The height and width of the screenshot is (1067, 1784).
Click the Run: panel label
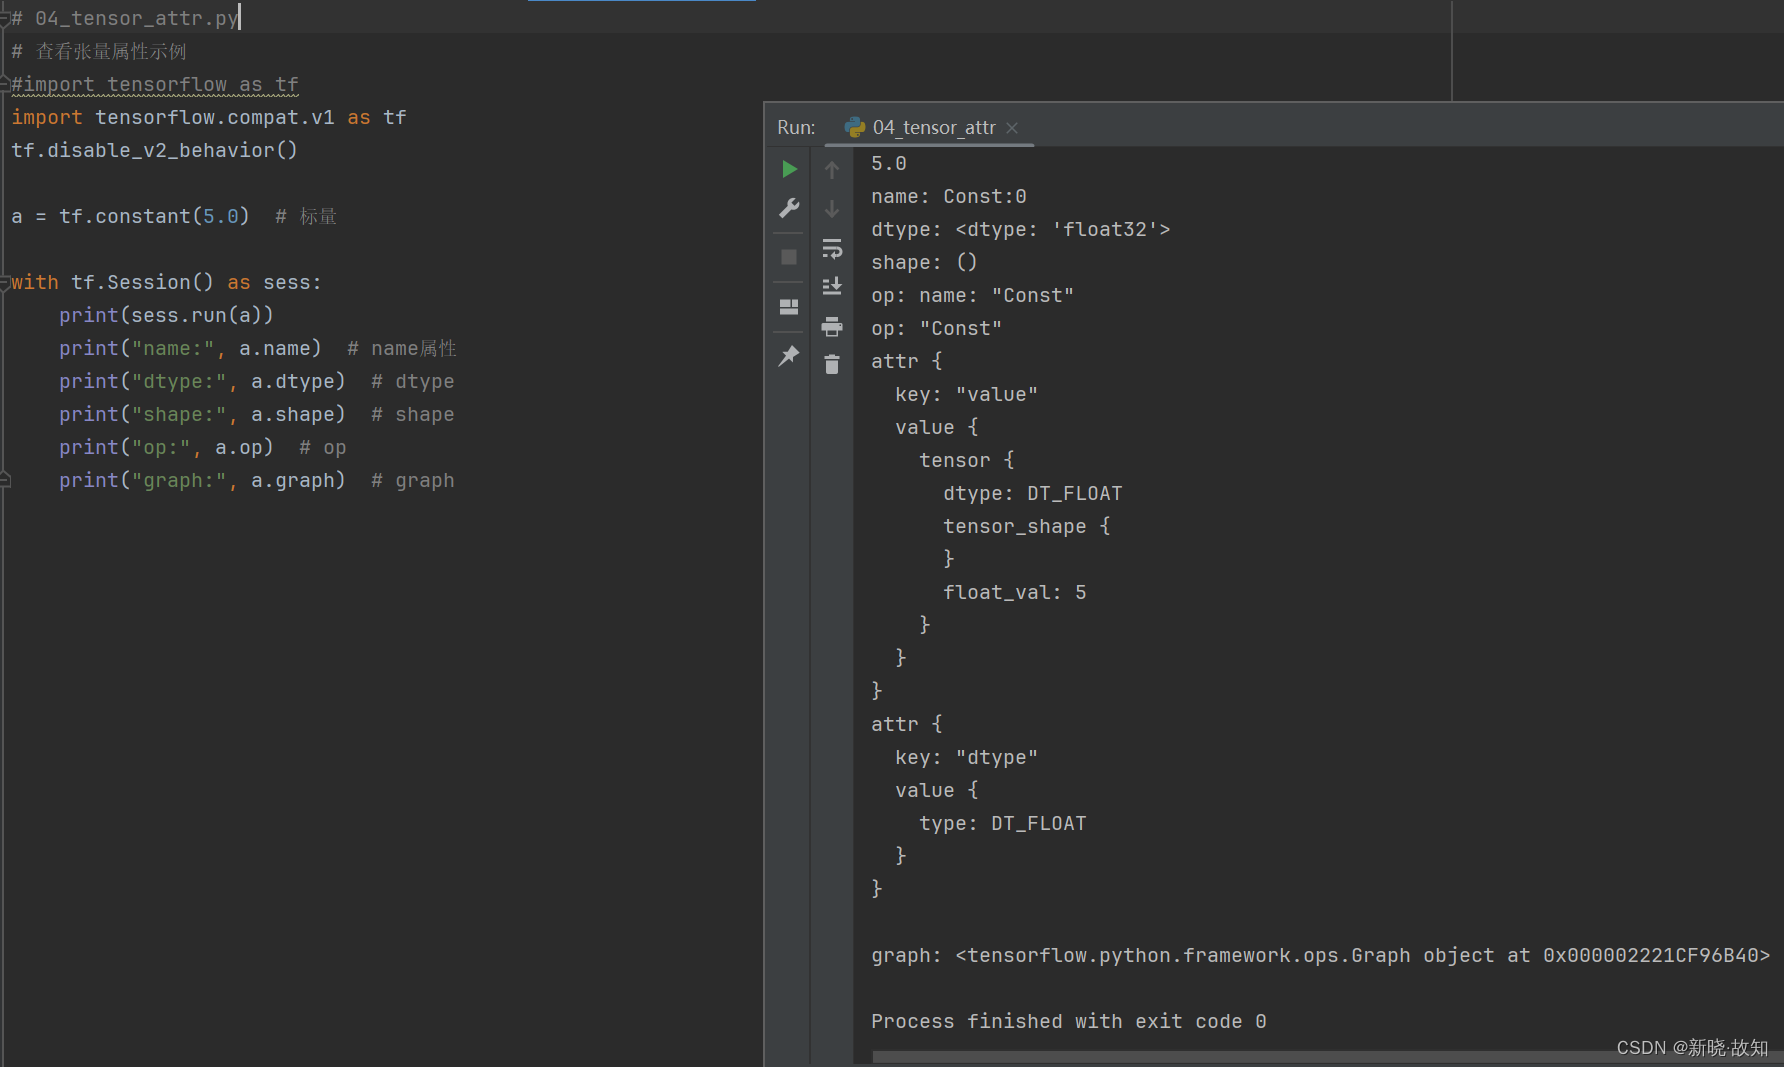coord(796,128)
